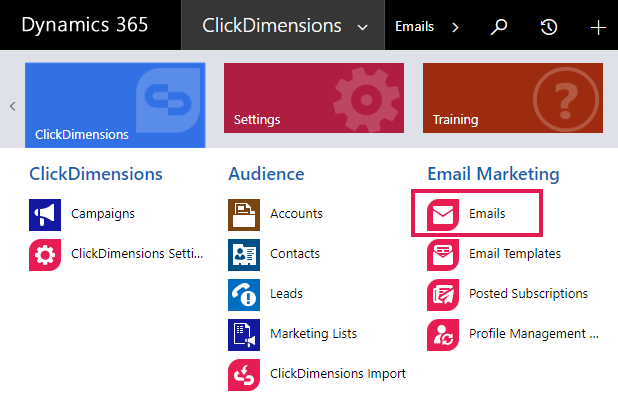Click the ClickDimensions Settings gear icon
The image size is (618, 409).
click(x=45, y=255)
